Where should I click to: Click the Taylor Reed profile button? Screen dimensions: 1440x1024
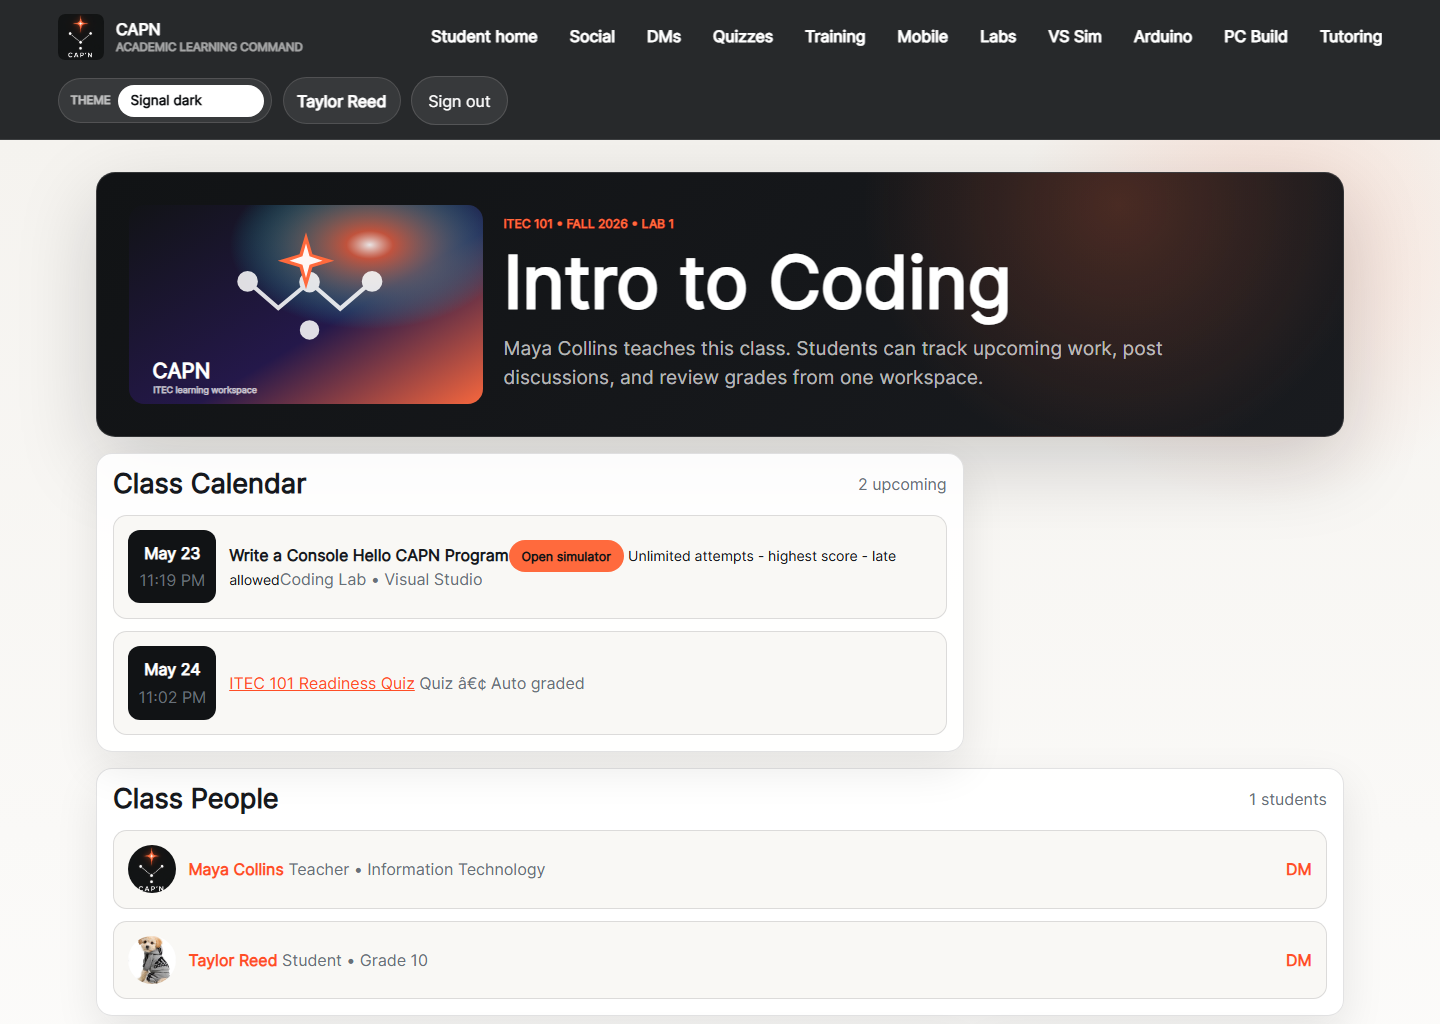click(x=342, y=101)
